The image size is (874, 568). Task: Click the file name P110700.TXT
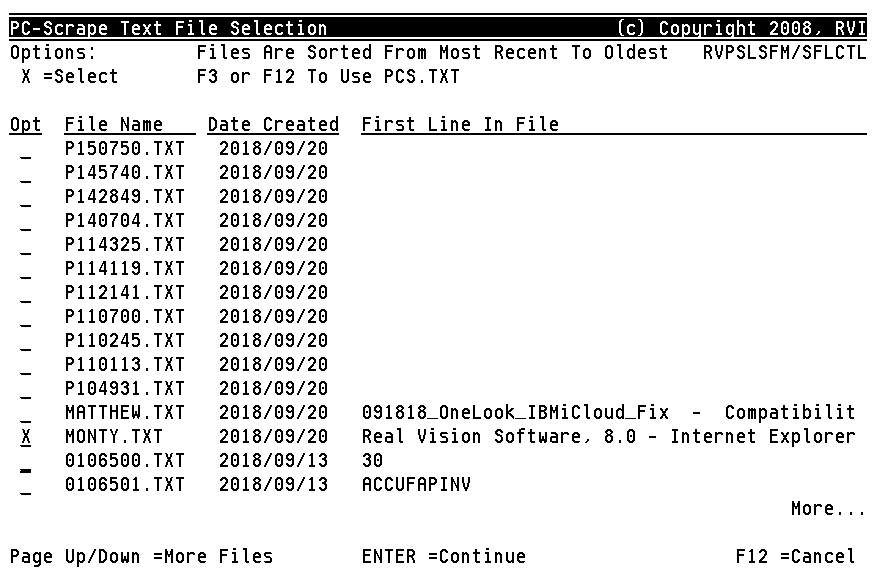pos(125,317)
